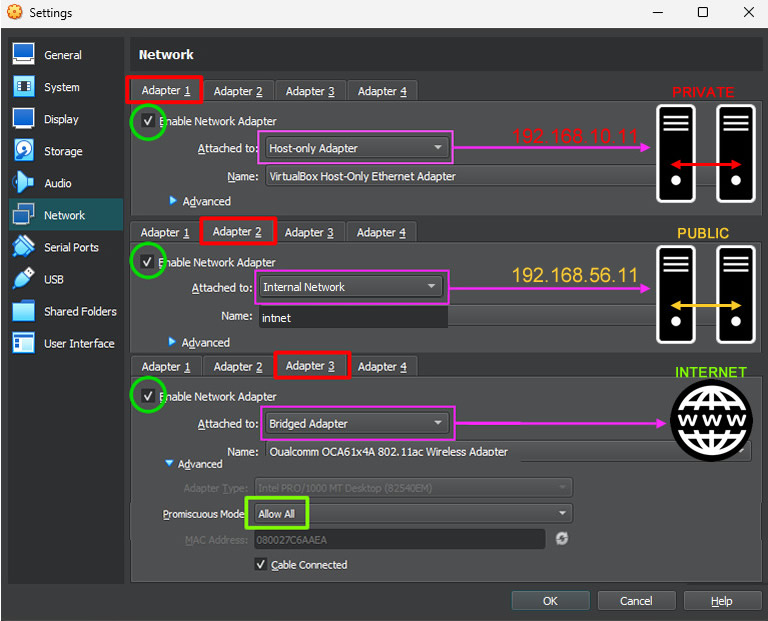Select the Network icon in sidebar
Viewport: 768px width, 621px height.
pyautogui.click(x=23, y=215)
